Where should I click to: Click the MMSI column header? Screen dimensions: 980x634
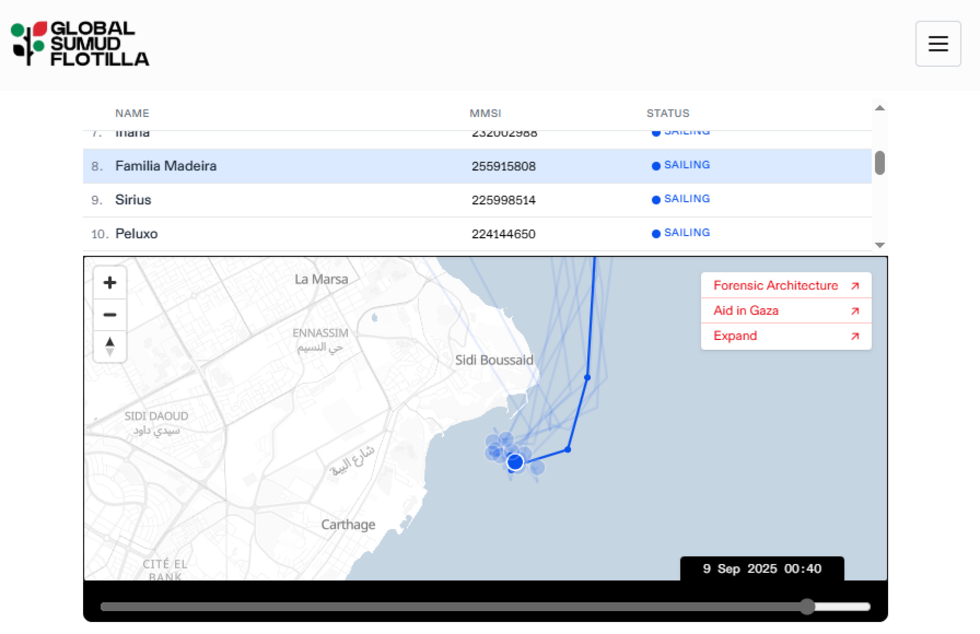tap(485, 113)
